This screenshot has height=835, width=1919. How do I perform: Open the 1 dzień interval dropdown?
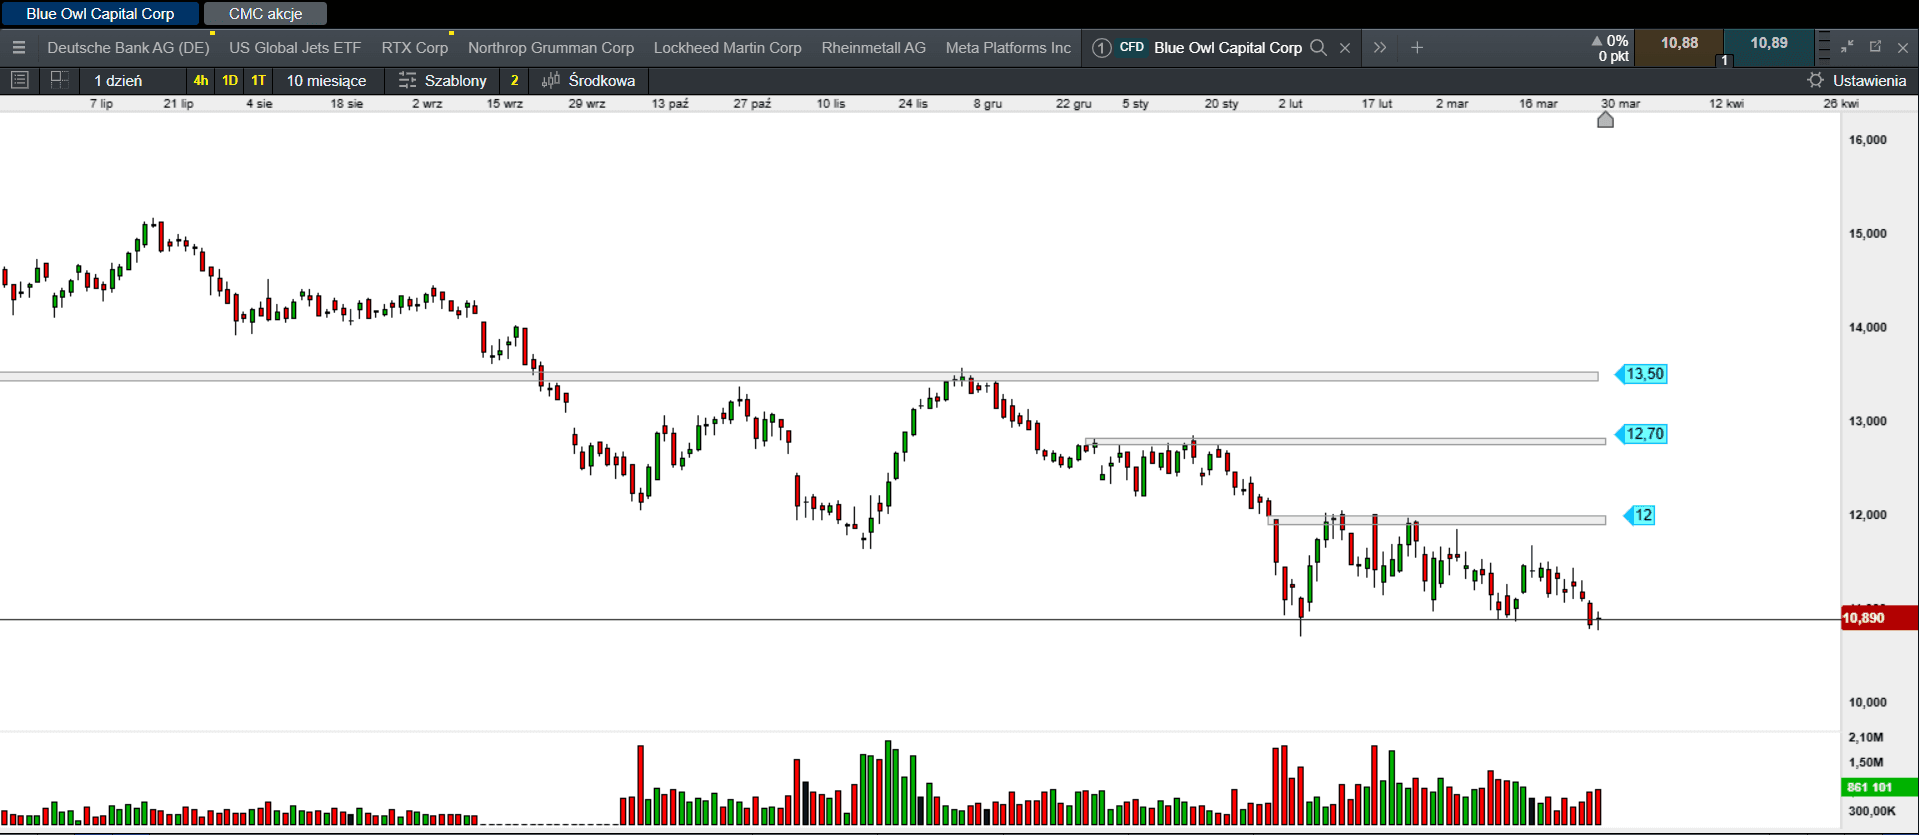click(118, 80)
